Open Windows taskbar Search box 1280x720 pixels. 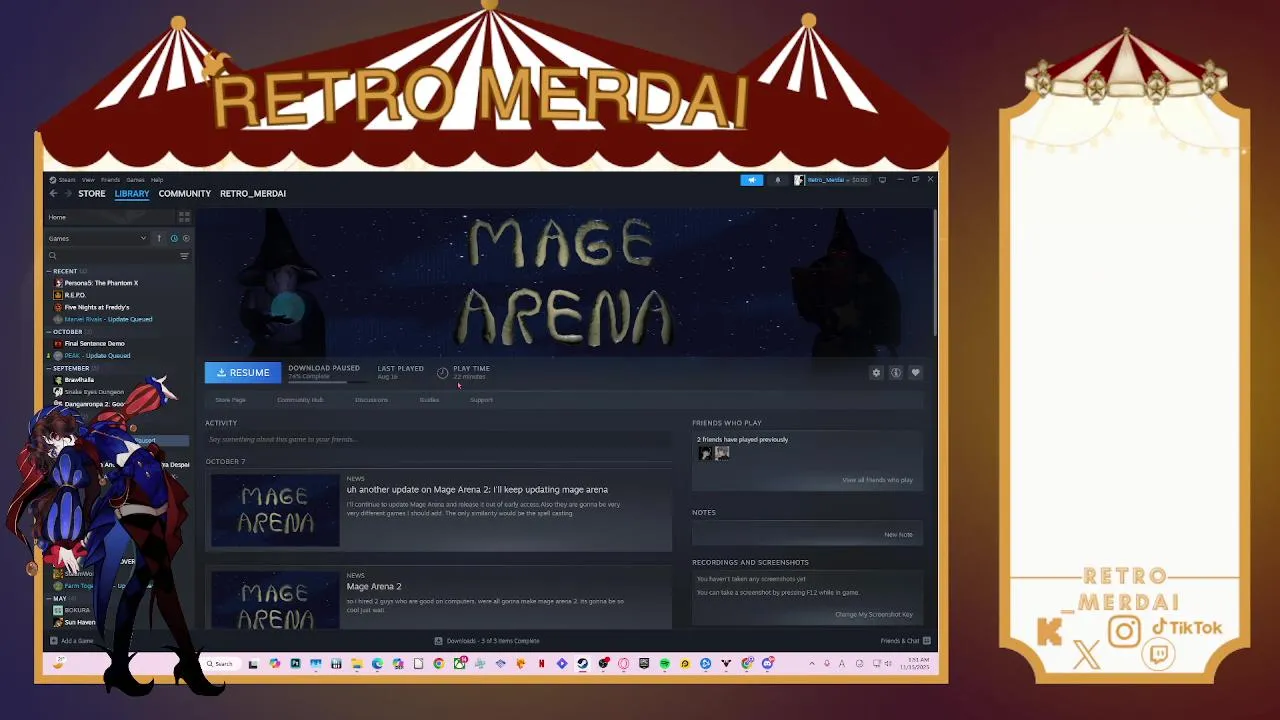[x=221, y=664]
